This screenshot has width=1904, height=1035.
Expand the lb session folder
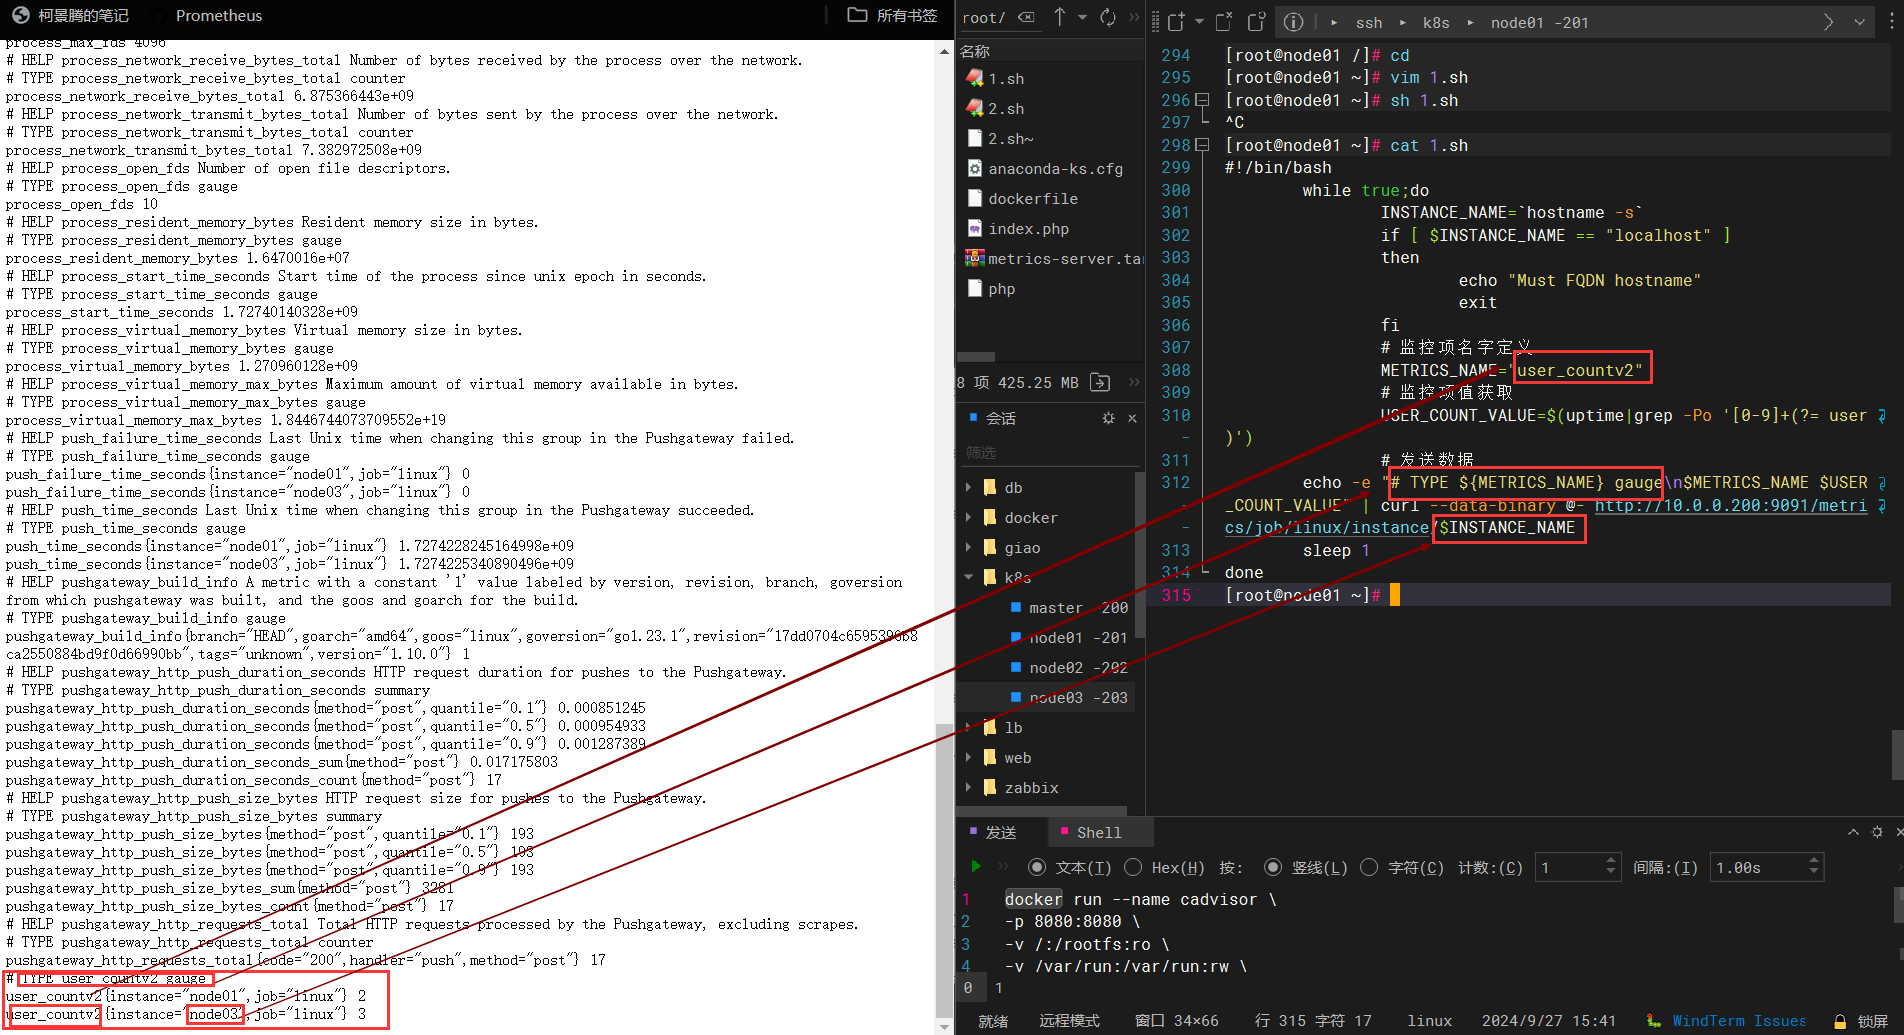(x=968, y=728)
